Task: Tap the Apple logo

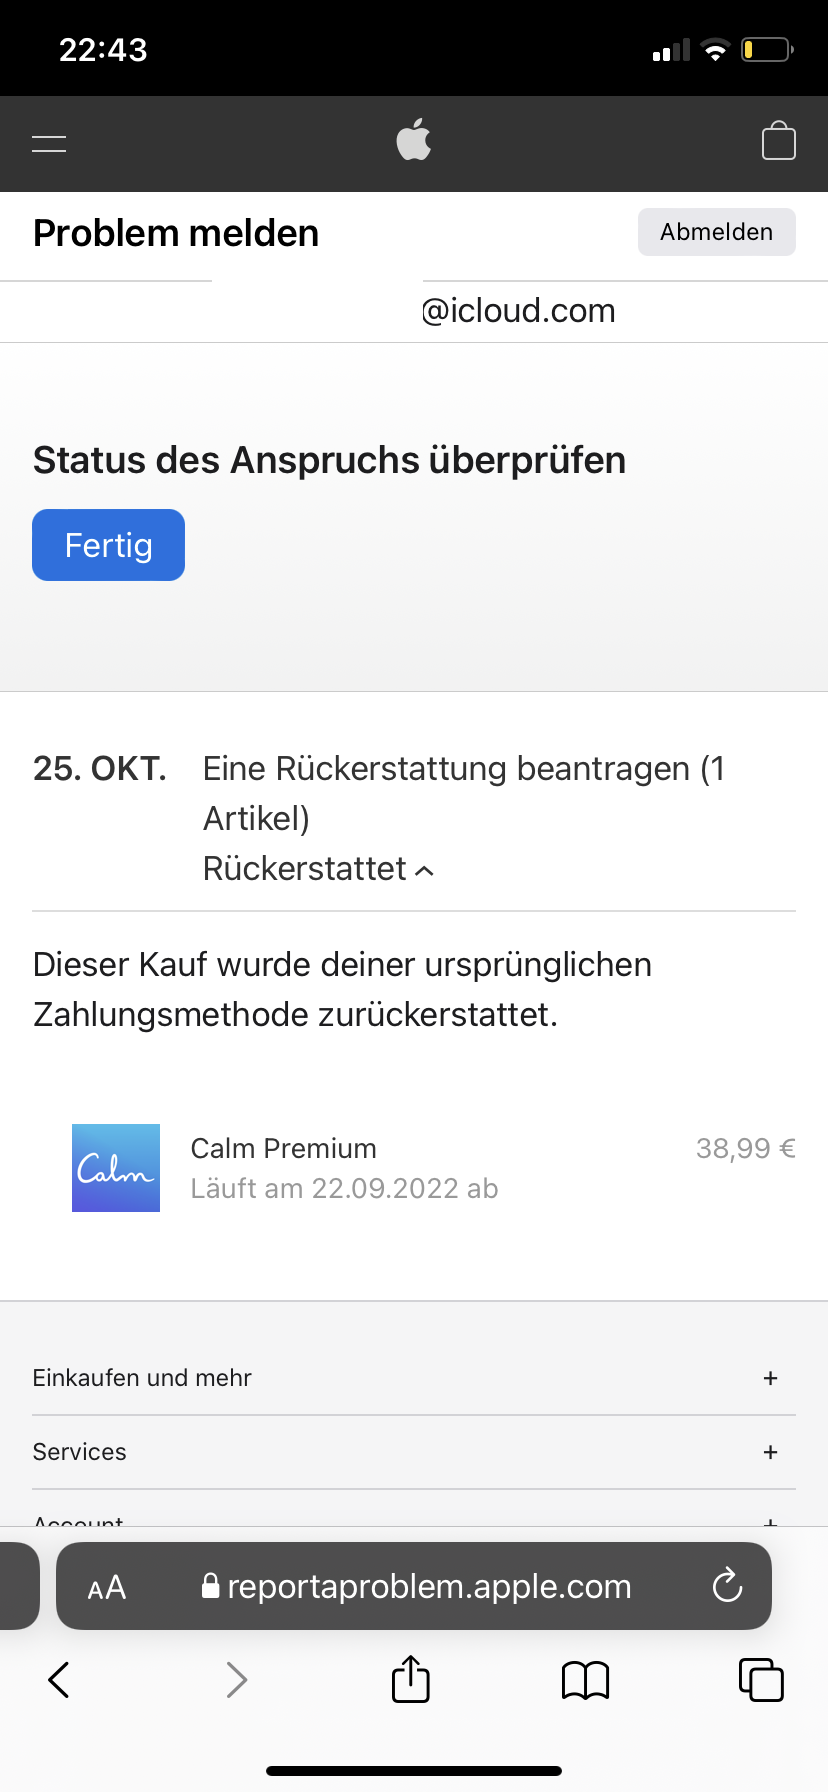Action: [x=414, y=140]
